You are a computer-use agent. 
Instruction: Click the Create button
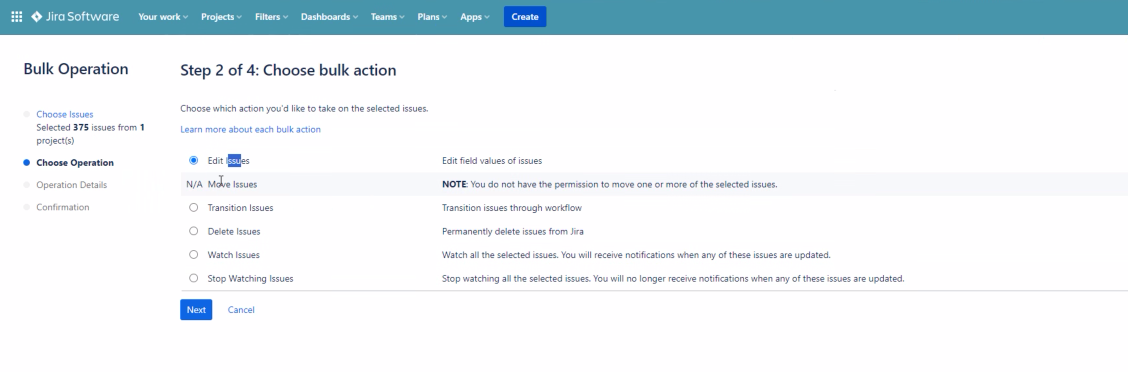click(x=524, y=17)
